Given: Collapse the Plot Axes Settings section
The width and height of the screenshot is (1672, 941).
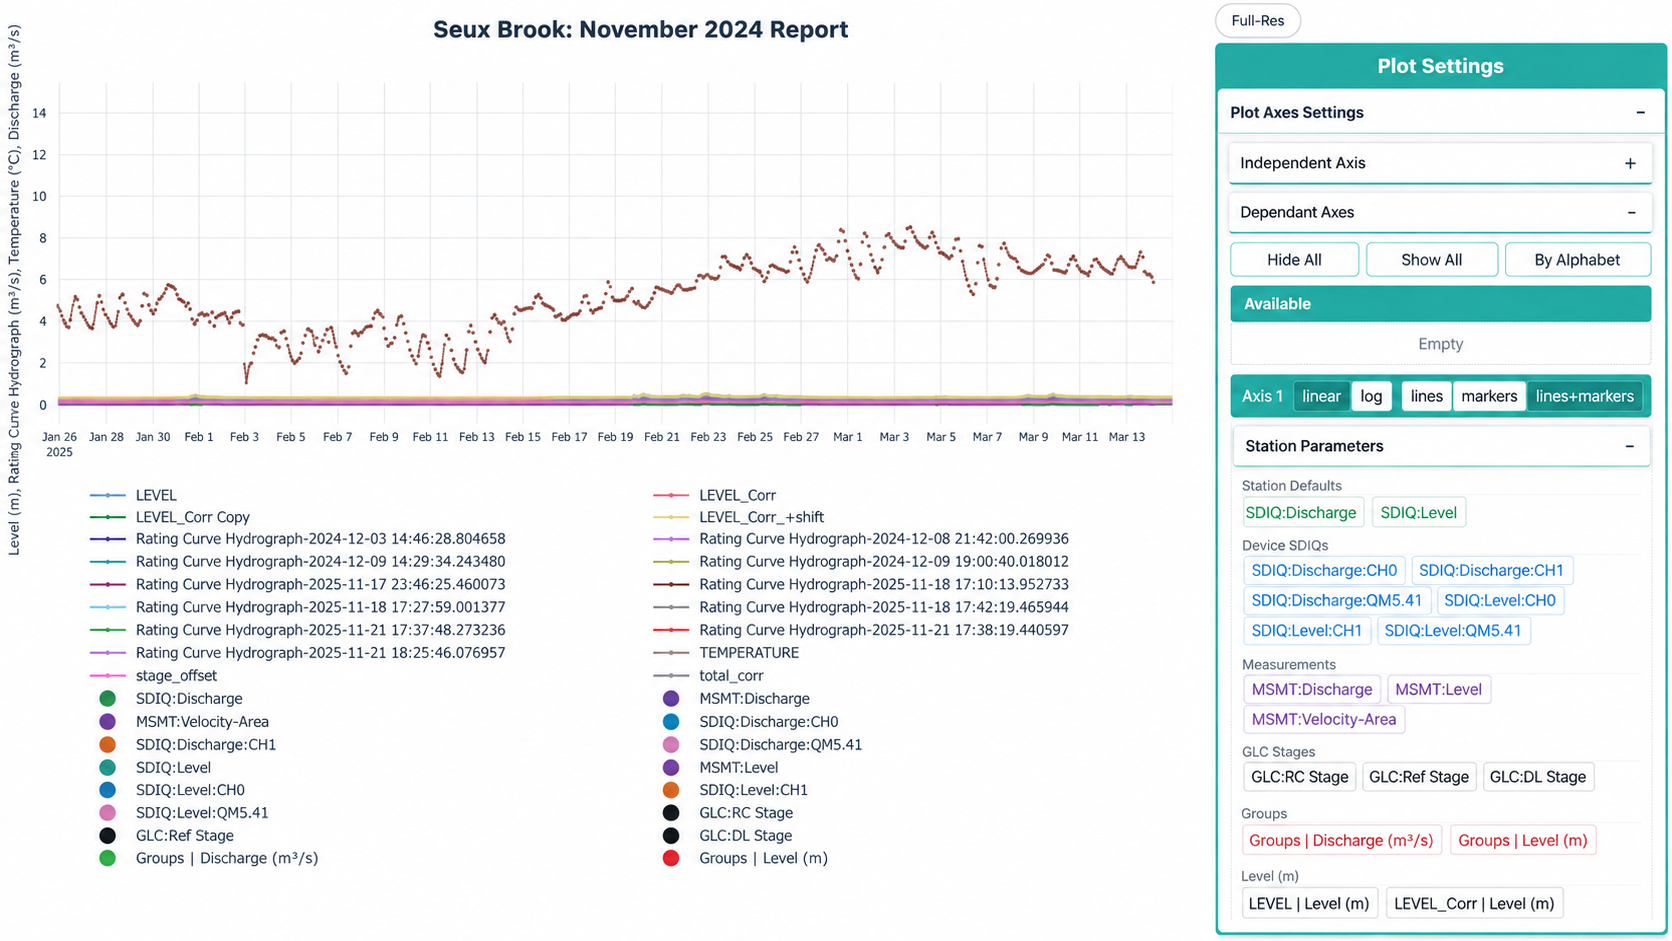Looking at the screenshot, I should 1640,113.
